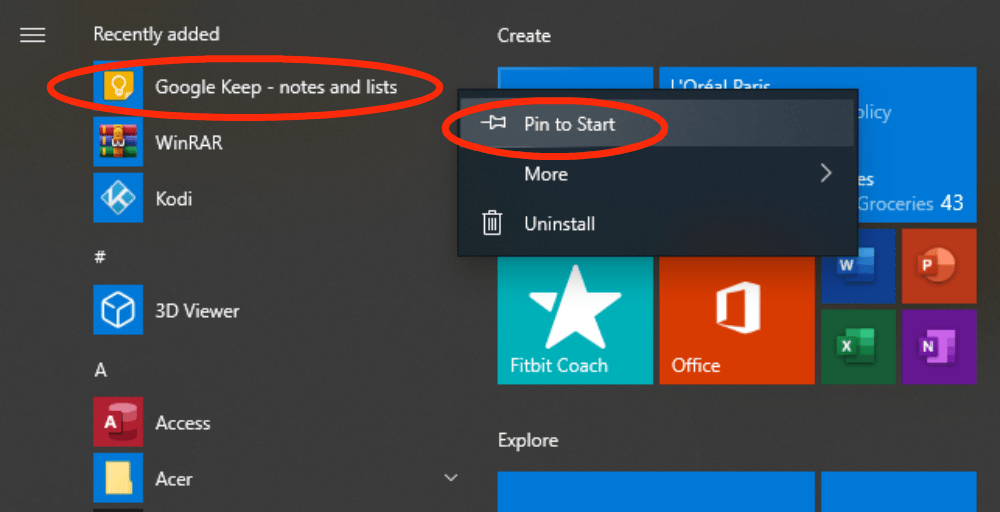Screen dimensions: 1000x512
Task: Select Uninstall from context menu
Action: coord(656,224)
